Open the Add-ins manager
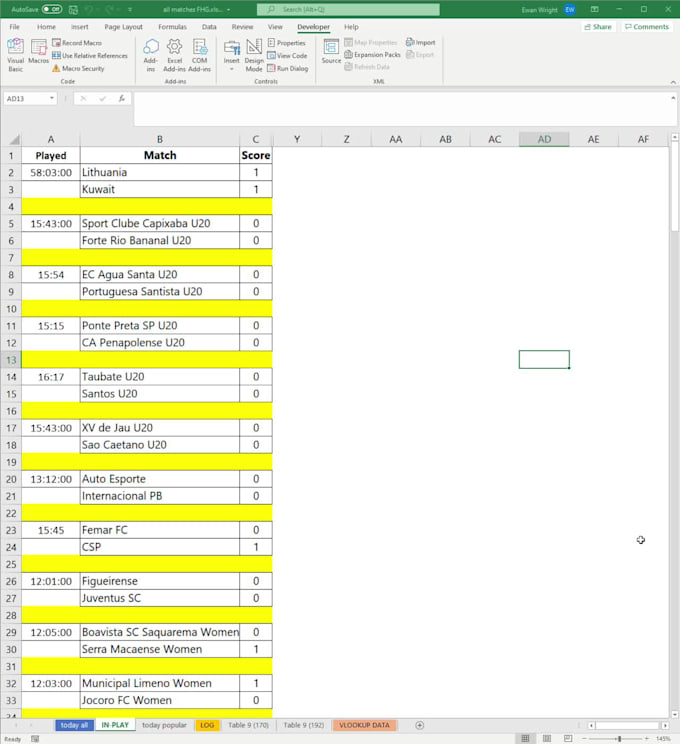Screen dimensions: 680x744 pyautogui.click(x=150, y=55)
